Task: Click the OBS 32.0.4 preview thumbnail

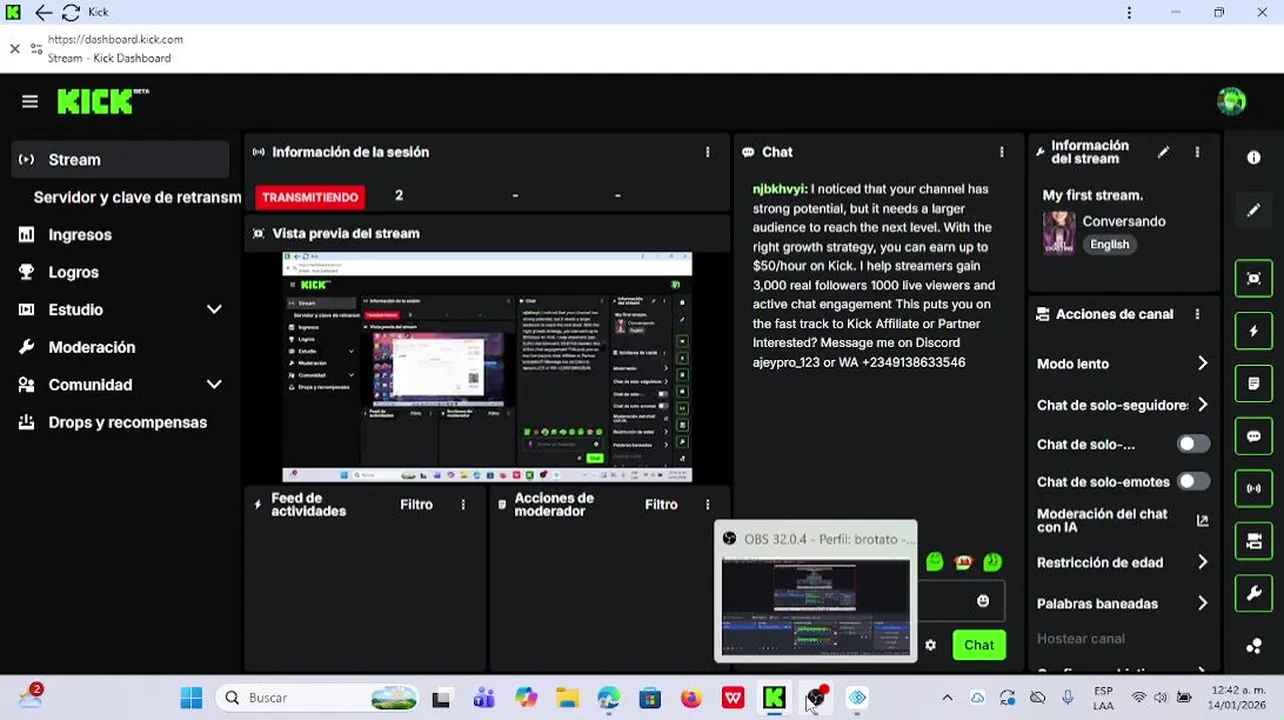Action: [816, 606]
